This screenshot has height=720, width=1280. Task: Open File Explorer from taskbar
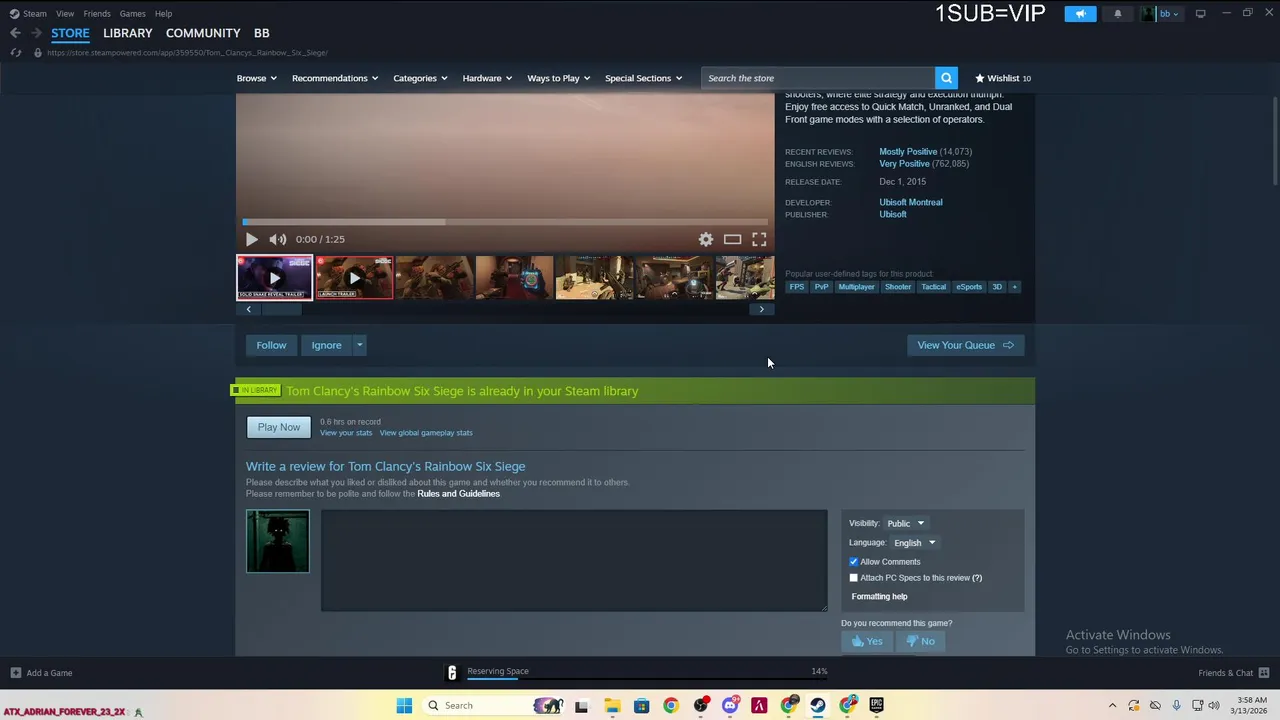[x=612, y=706]
